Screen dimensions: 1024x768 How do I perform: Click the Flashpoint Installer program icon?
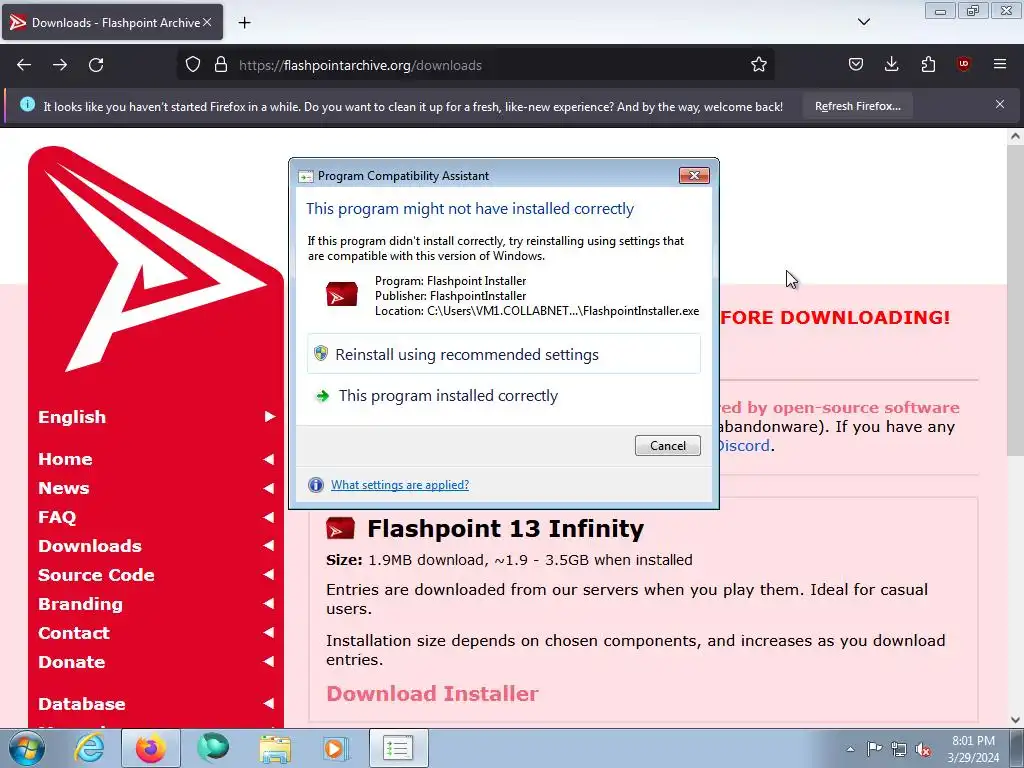tap(342, 295)
